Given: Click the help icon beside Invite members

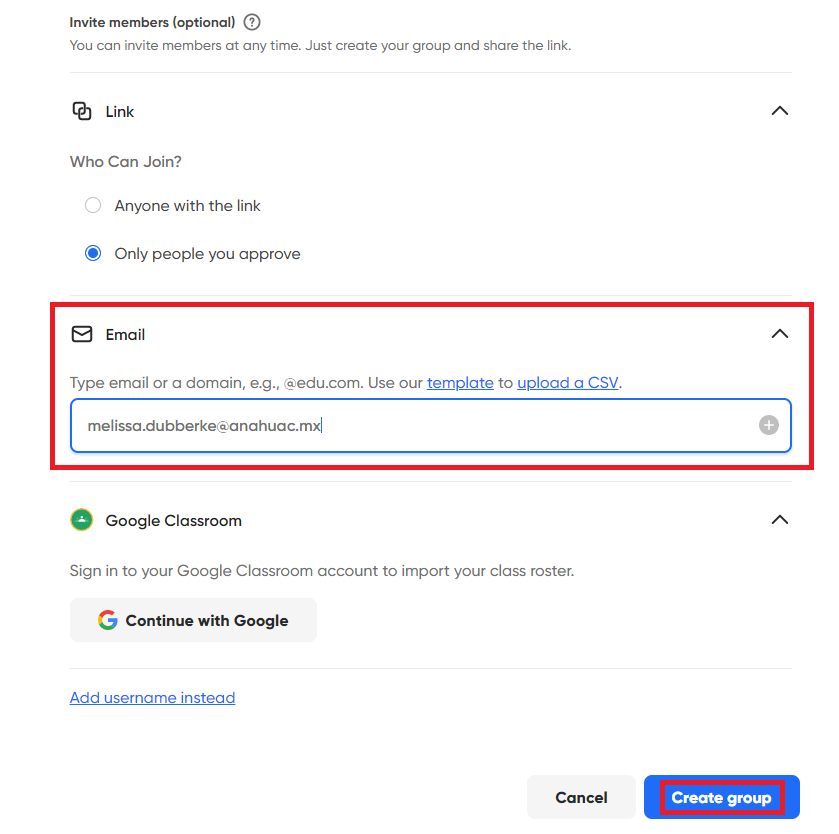Looking at the screenshot, I should click(252, 22).
